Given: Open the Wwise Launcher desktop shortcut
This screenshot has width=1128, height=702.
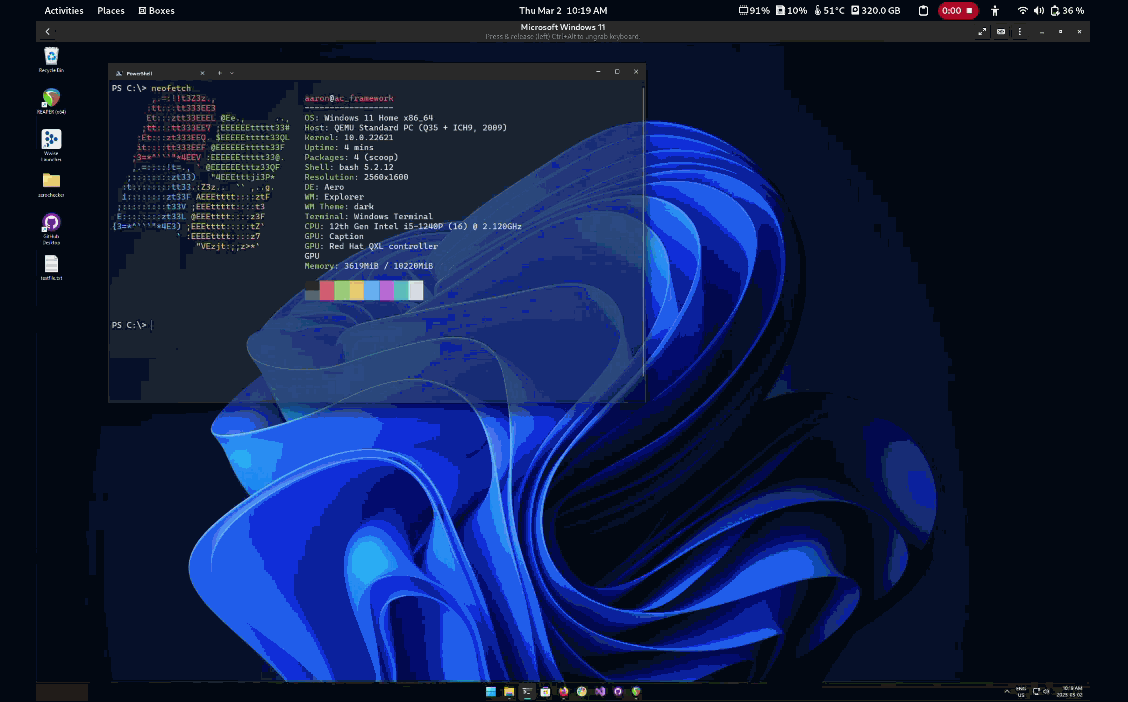Looking at the screenshot, I should [x=51, y=145].
